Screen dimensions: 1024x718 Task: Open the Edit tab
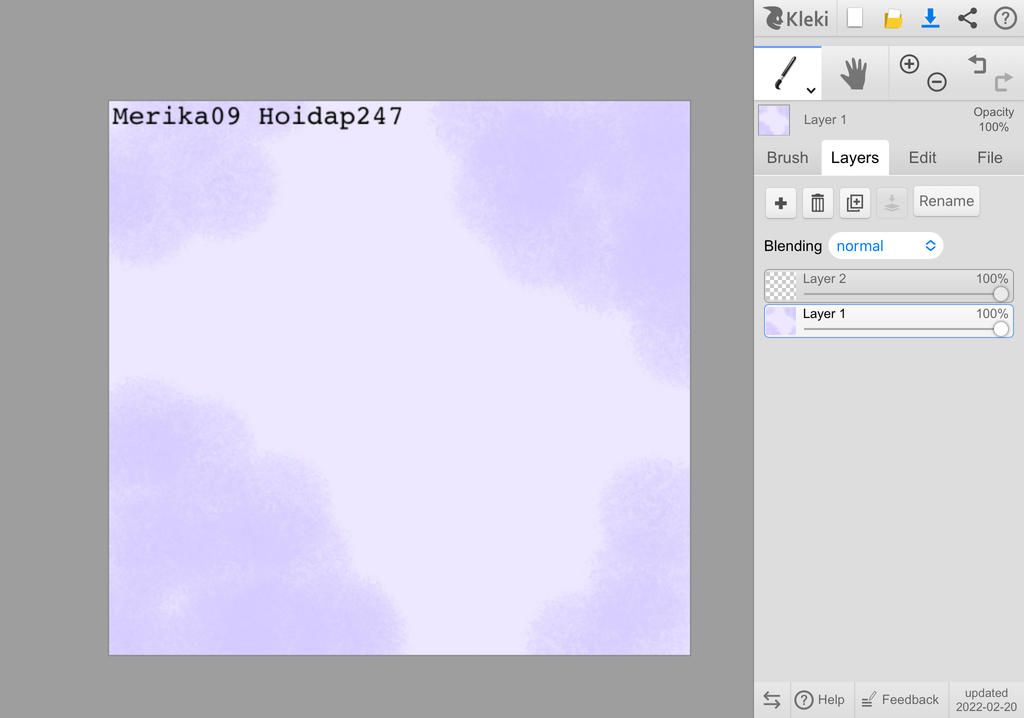pyautogui.click(x=922, y=157)
